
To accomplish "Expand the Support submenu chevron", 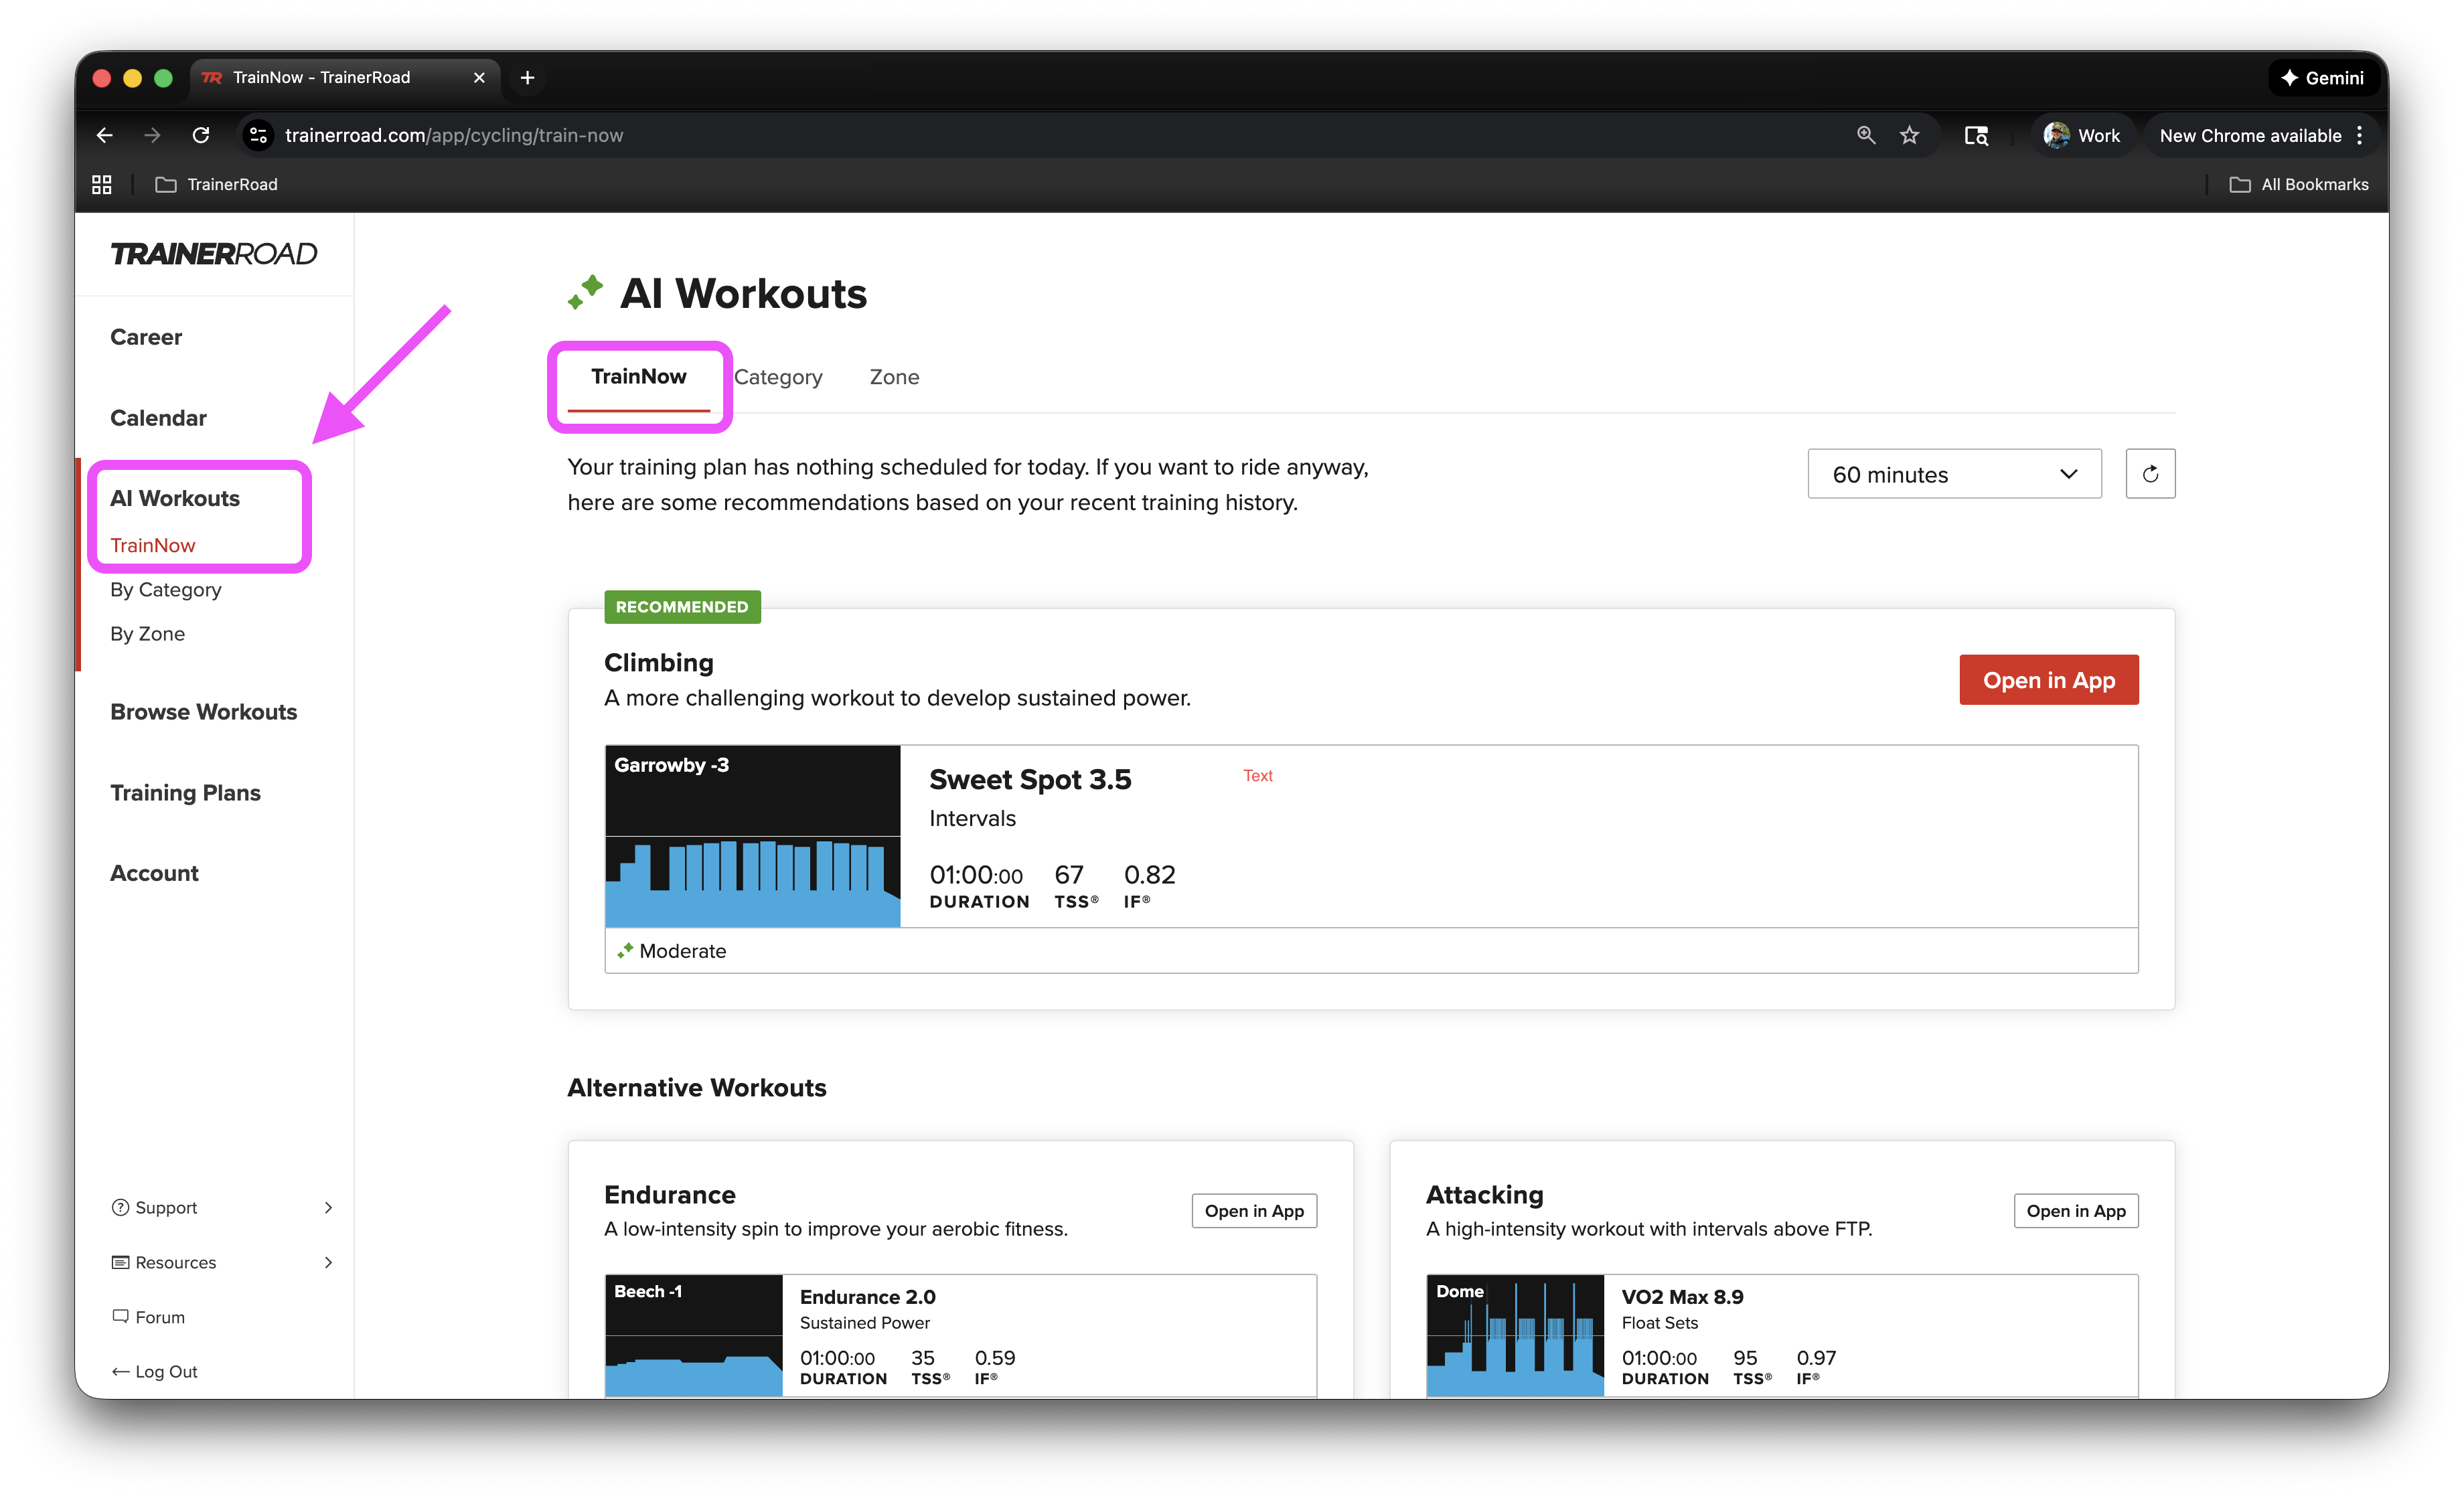I will [328, 1207].
